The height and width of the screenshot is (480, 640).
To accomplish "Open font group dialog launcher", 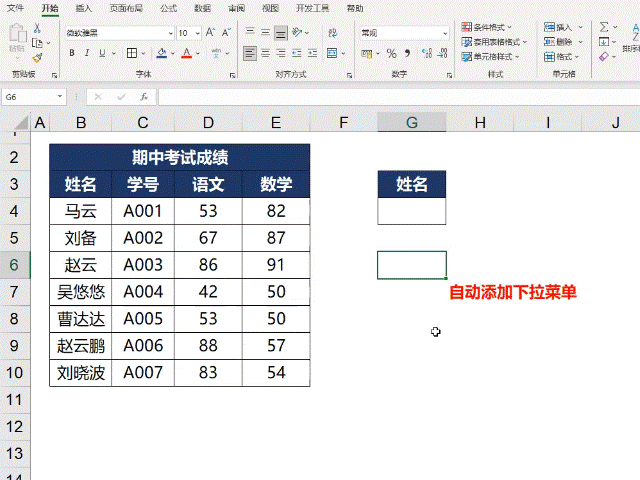I will 232,75.
